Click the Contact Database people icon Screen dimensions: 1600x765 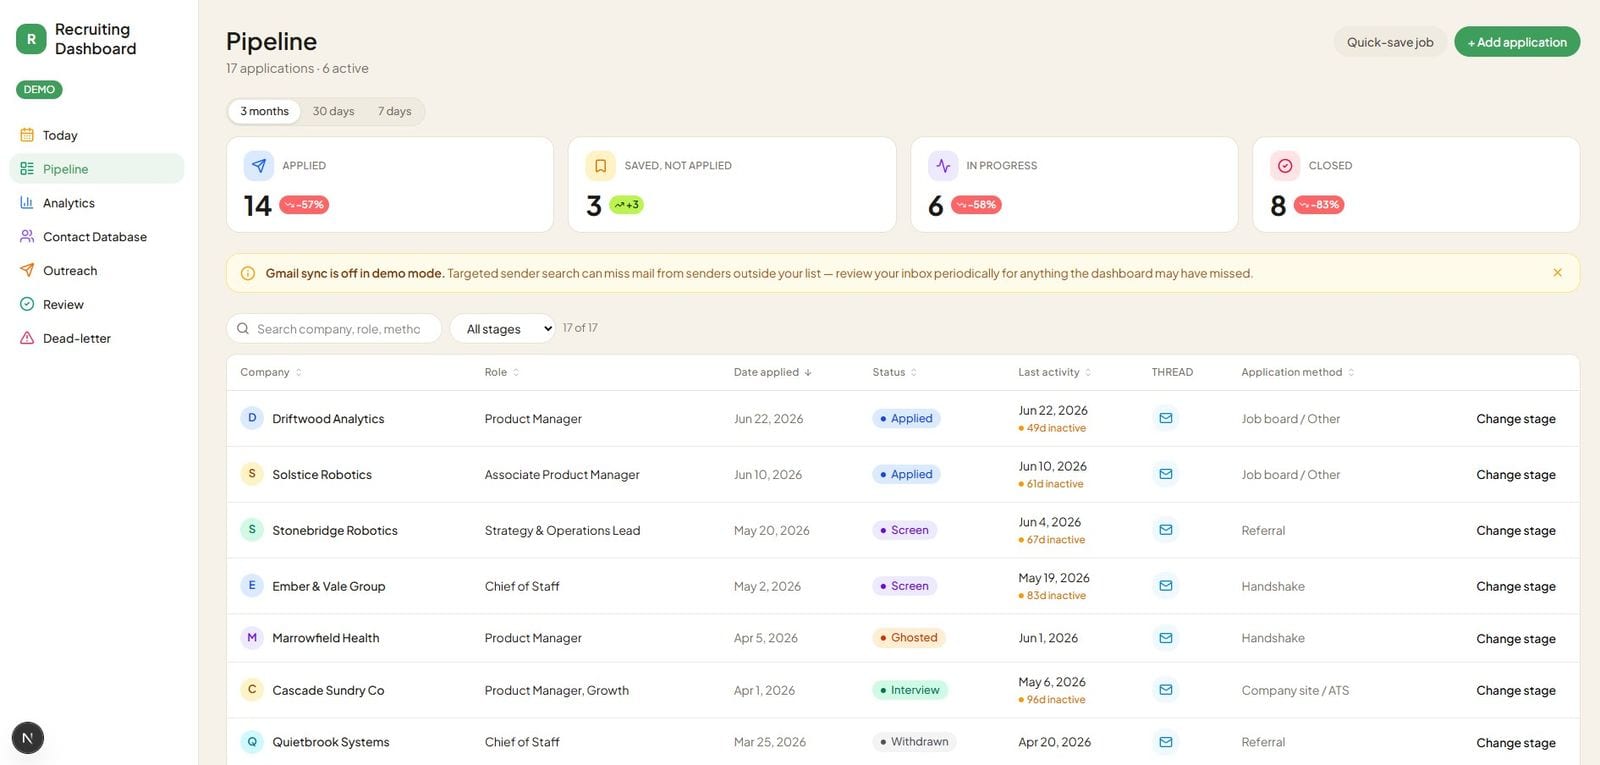click(27, 237)
